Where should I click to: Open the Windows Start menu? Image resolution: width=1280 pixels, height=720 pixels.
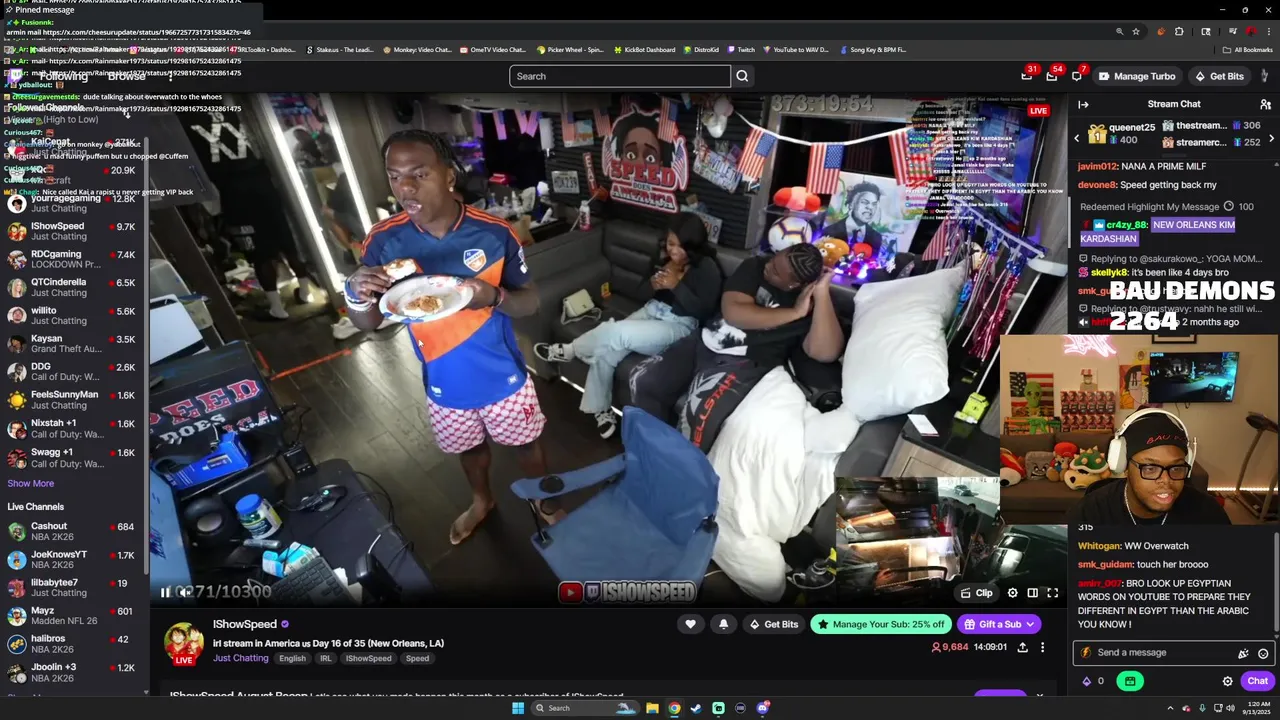coord(518,708)
